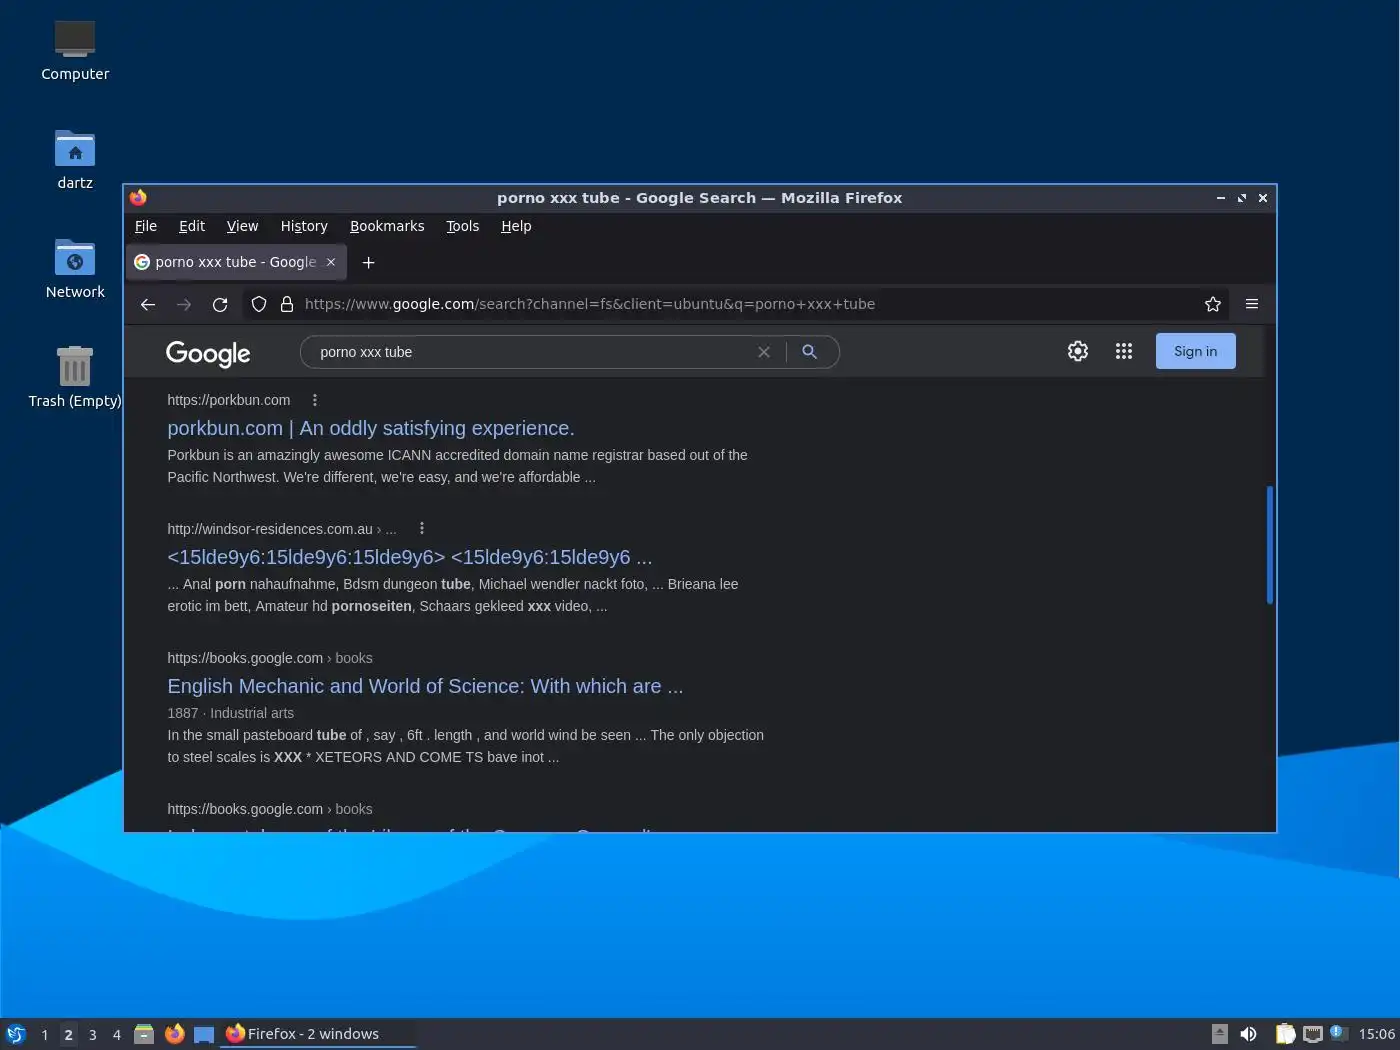This screenshot has height=1050, width=1400.
Task: Switch to workspace 3
Action: pyautogui.click(x=92, y=1035)
